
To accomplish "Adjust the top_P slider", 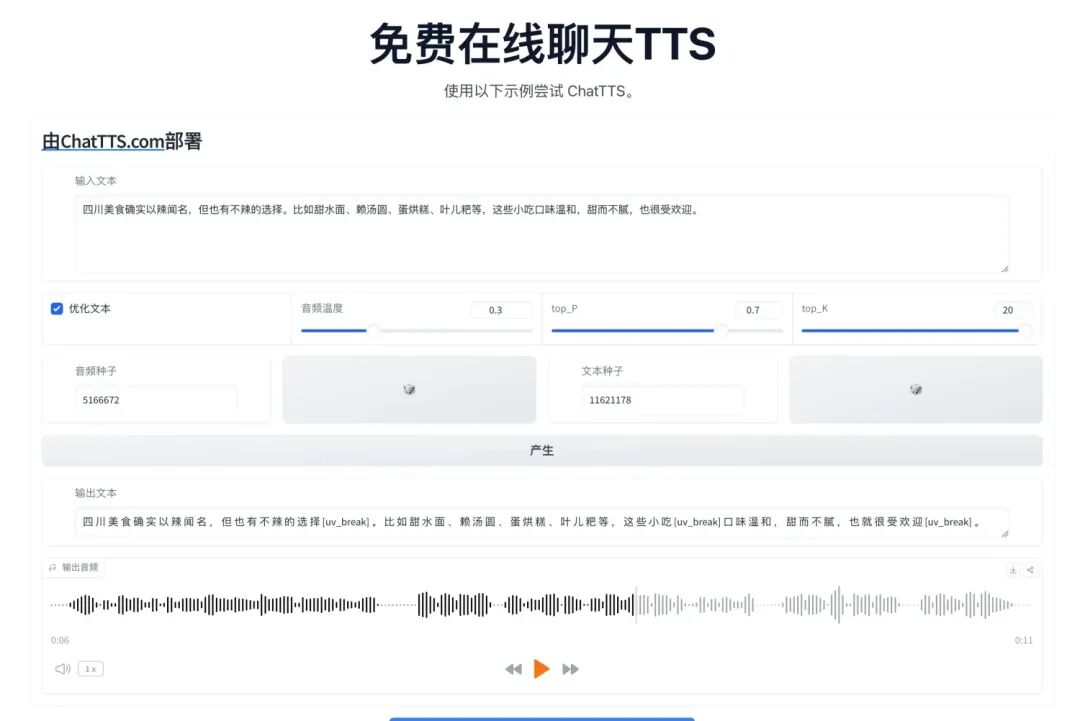I will pos(667,331).
